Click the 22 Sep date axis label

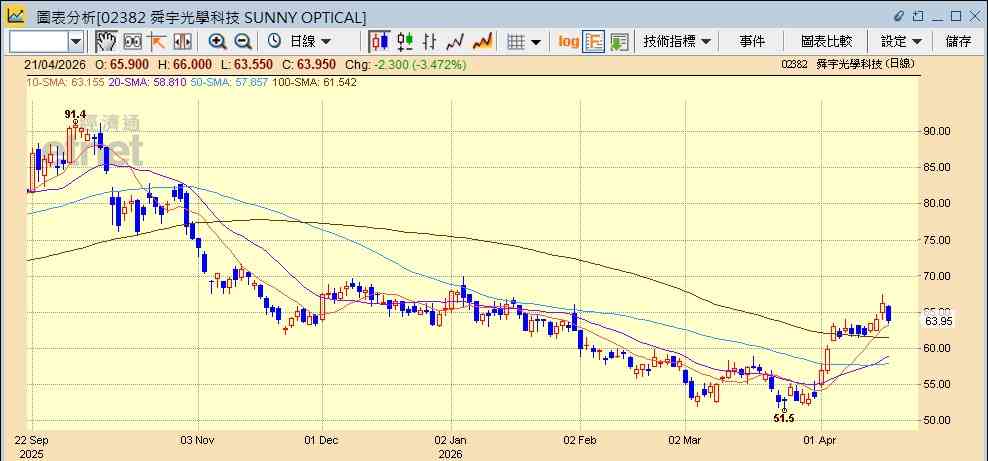30,440
